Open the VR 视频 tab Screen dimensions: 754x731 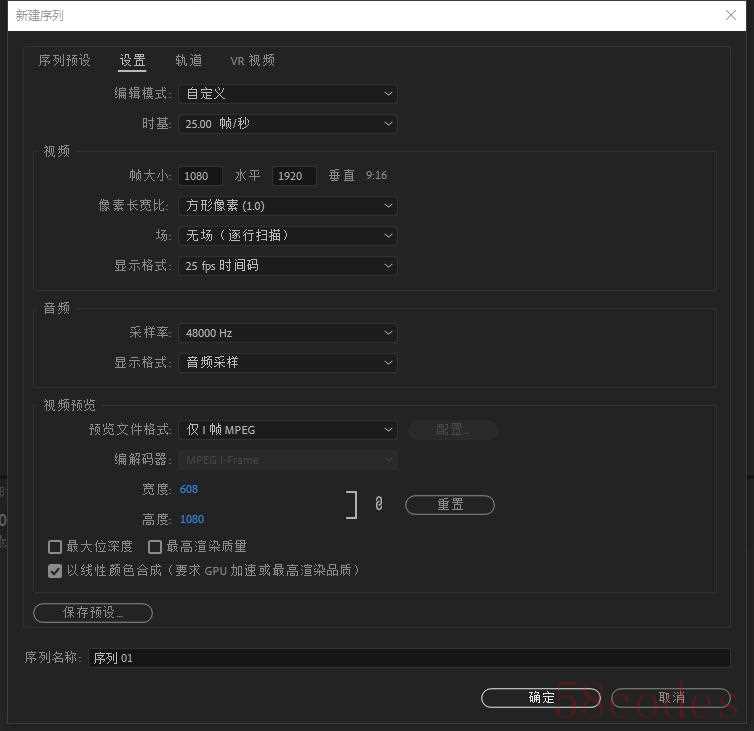[252, 61]
